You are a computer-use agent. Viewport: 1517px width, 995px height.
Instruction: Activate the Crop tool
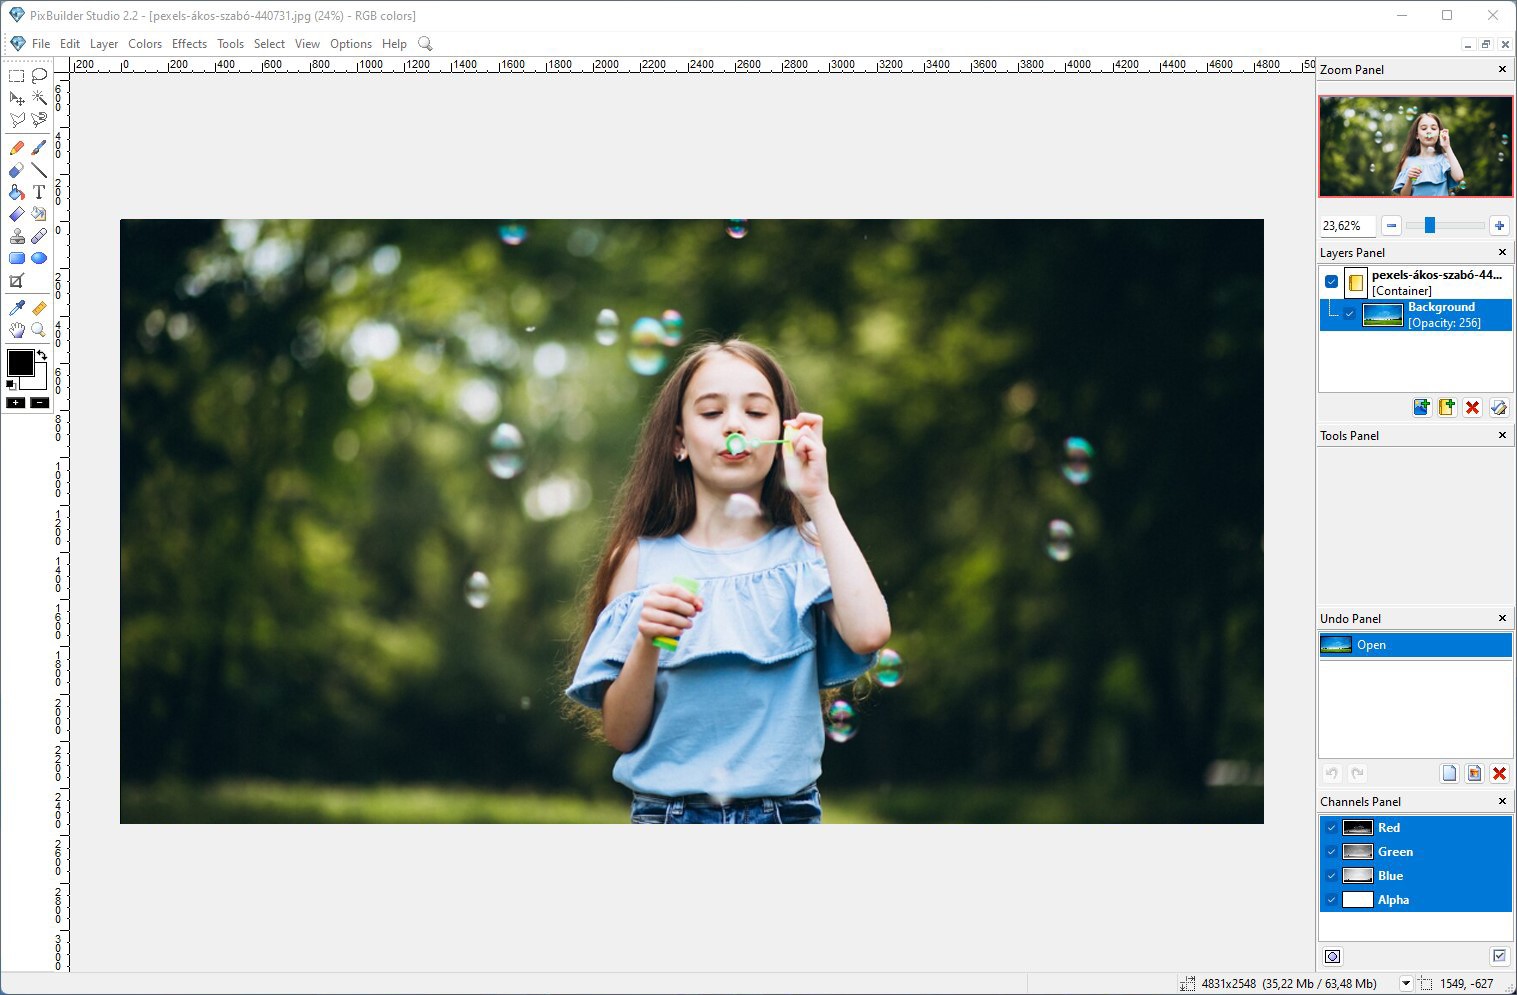pos(17,282)
